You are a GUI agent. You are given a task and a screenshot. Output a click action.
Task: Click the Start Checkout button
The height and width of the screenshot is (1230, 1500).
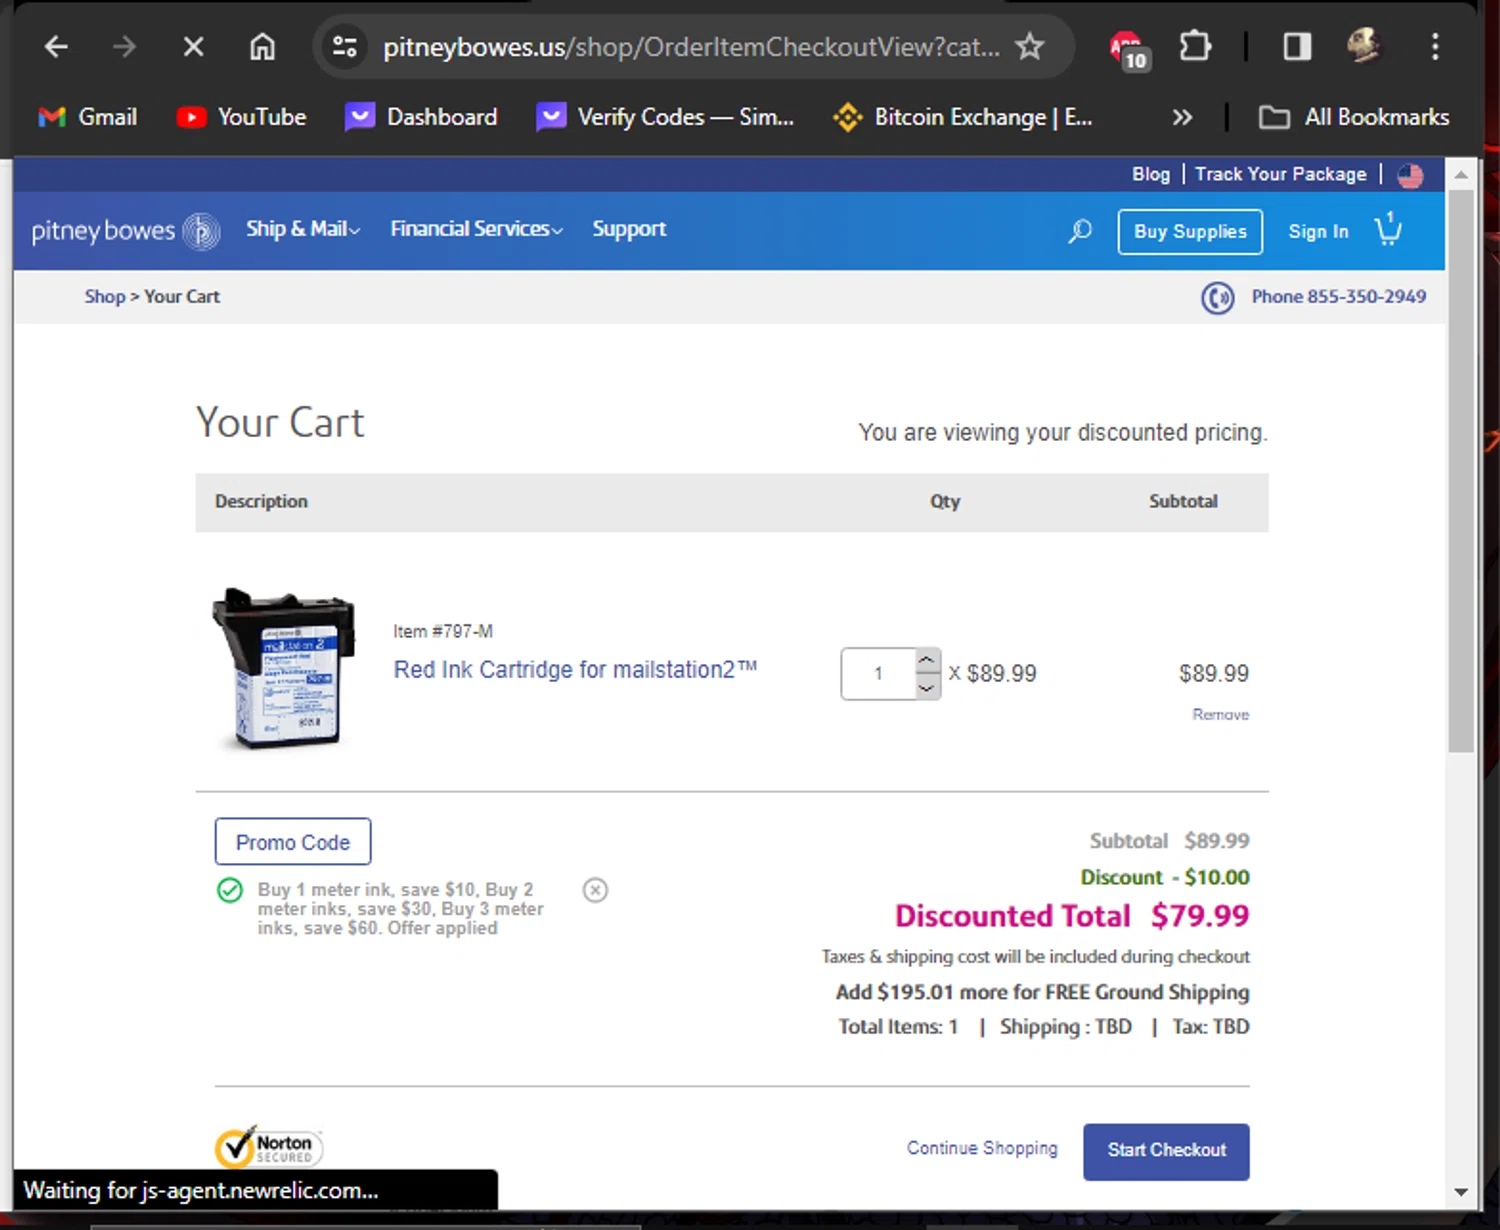pos(1166,1151)
